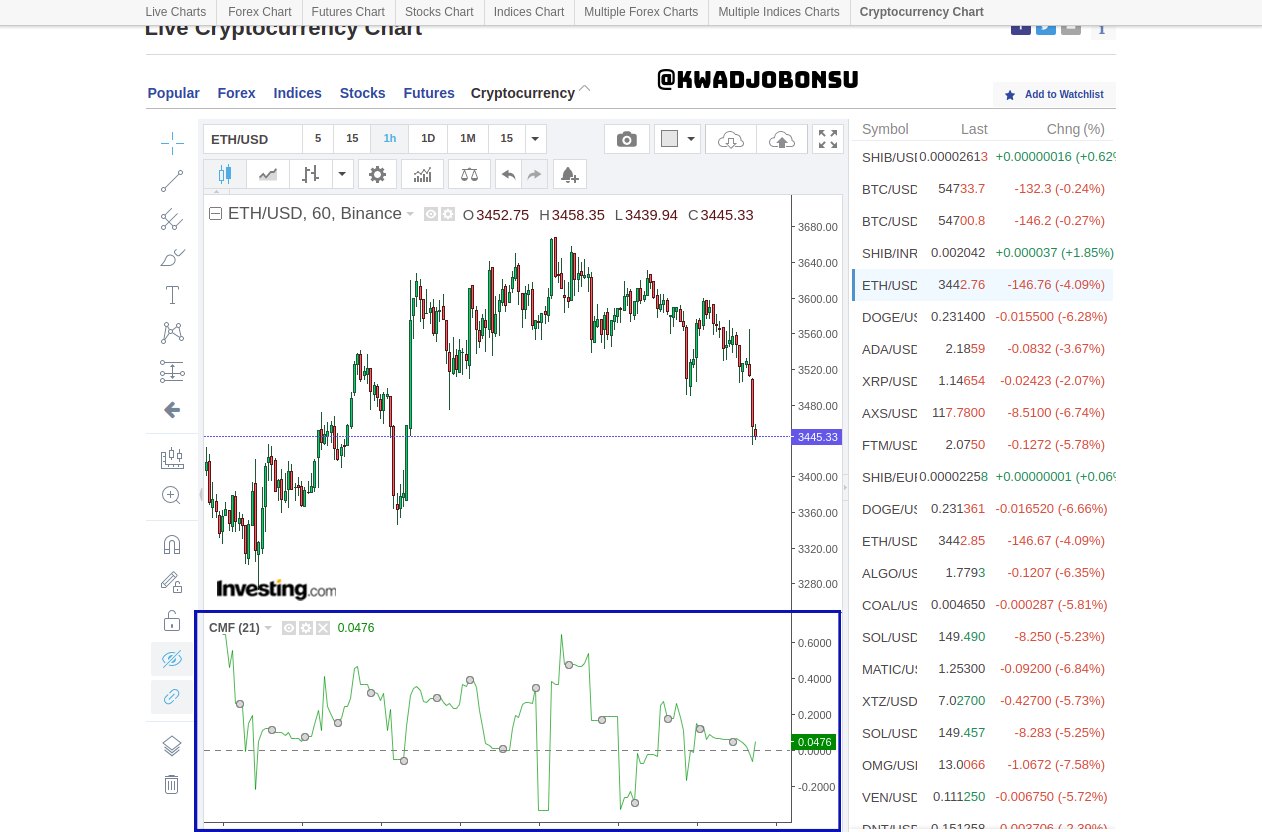Select the measure tool in sidebar
The width and height of the screenshot is (1262, 832).
point(172,458)
